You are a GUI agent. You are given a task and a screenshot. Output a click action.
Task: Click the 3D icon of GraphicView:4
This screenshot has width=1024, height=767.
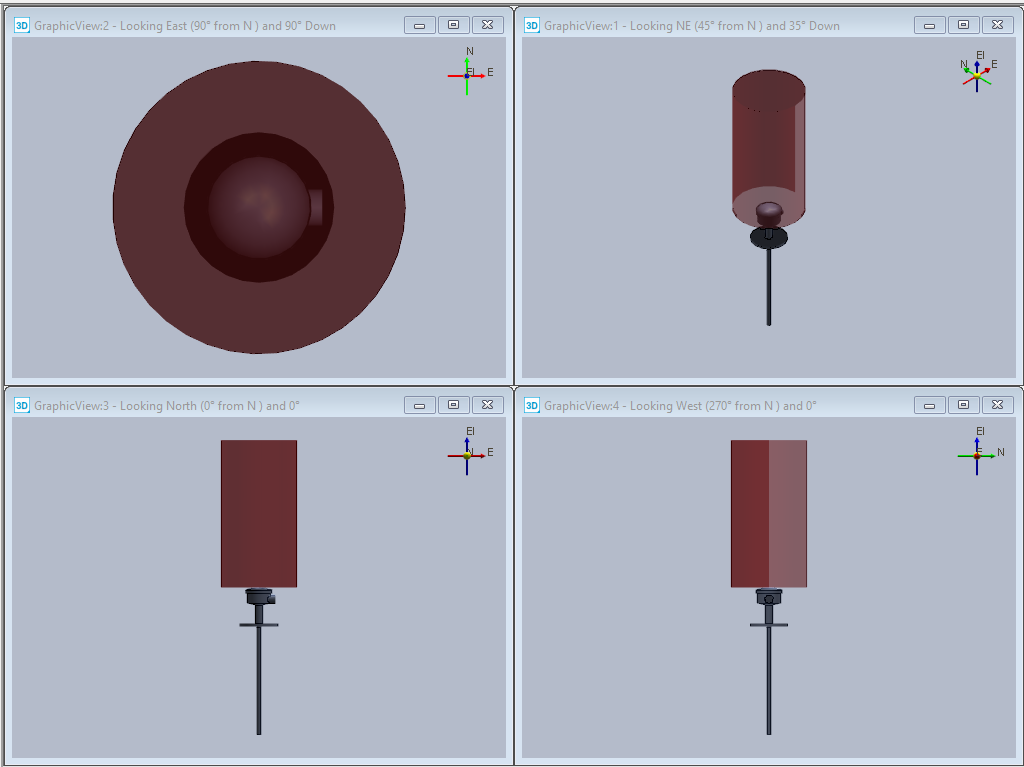(x=532, y=406)
